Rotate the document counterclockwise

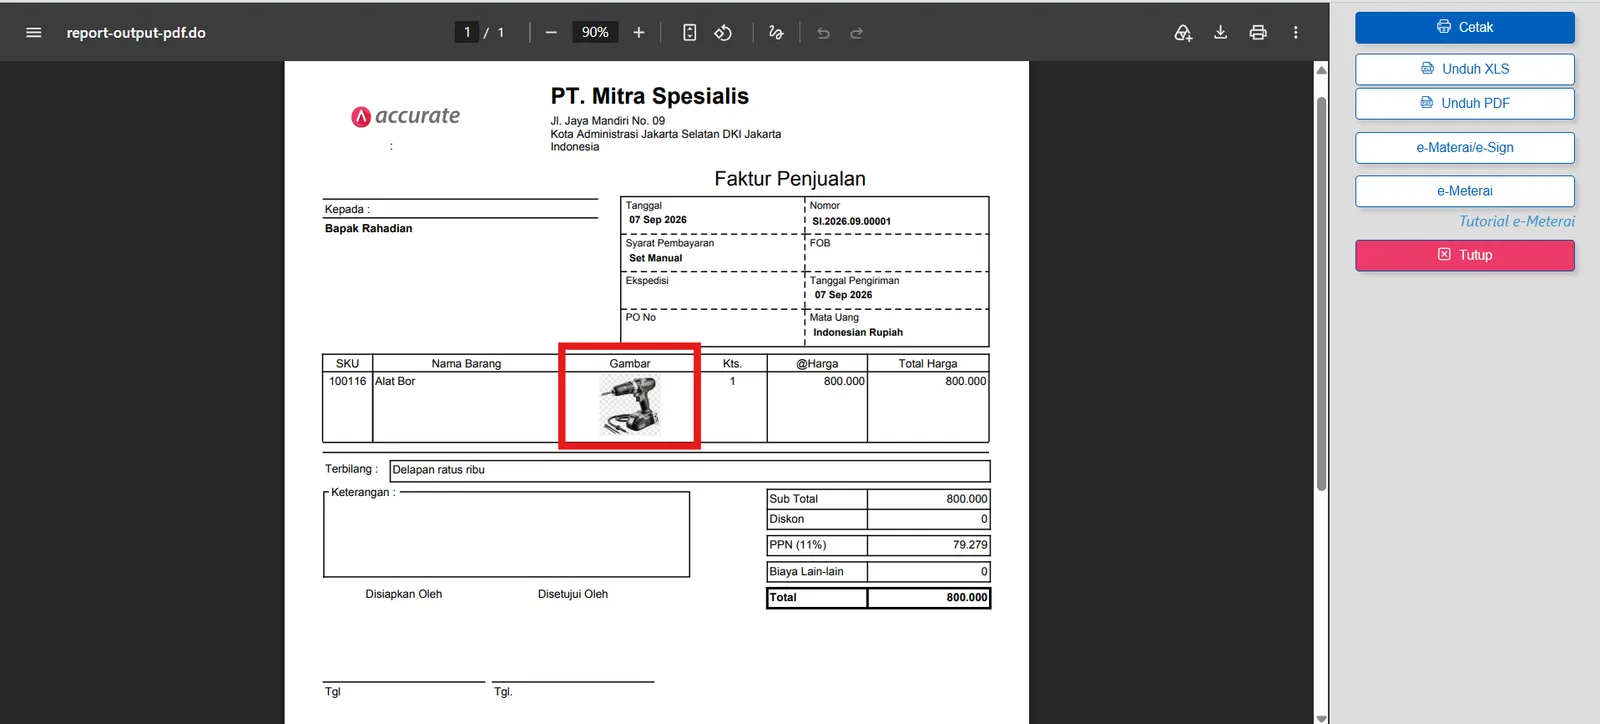723,33
